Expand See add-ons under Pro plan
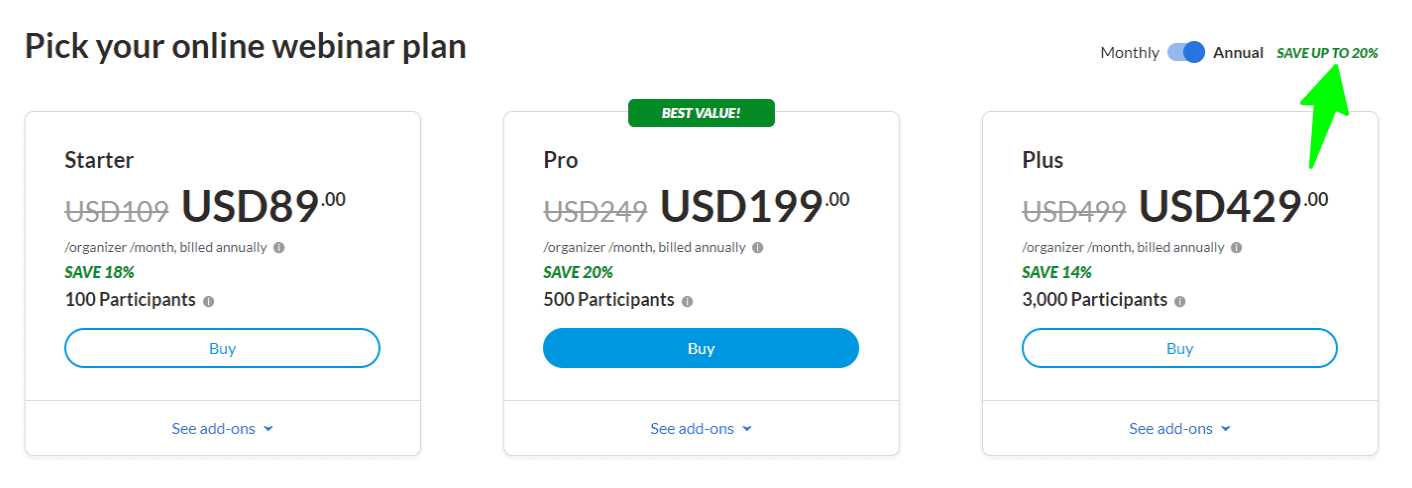The image size is (1412, 488). (701, 429)
